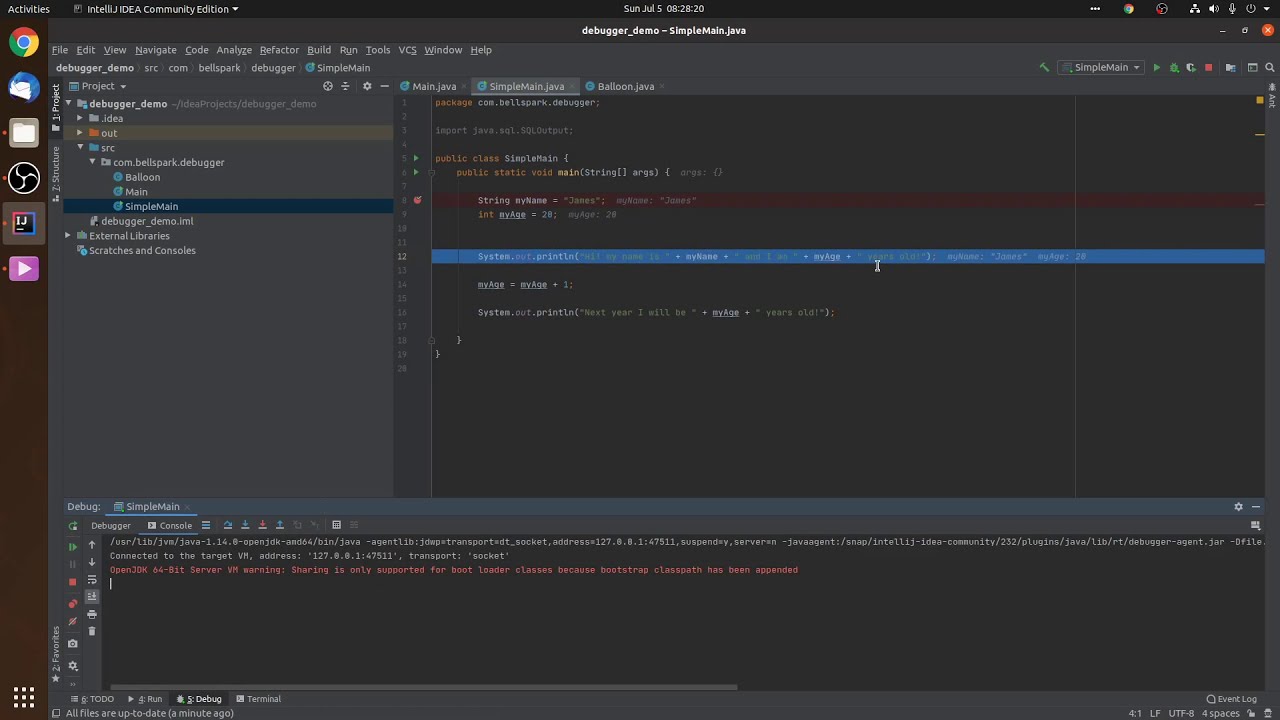1280x720 pixels.
Task: Click the red Force Step Into icon
Action: coord(262,525)
